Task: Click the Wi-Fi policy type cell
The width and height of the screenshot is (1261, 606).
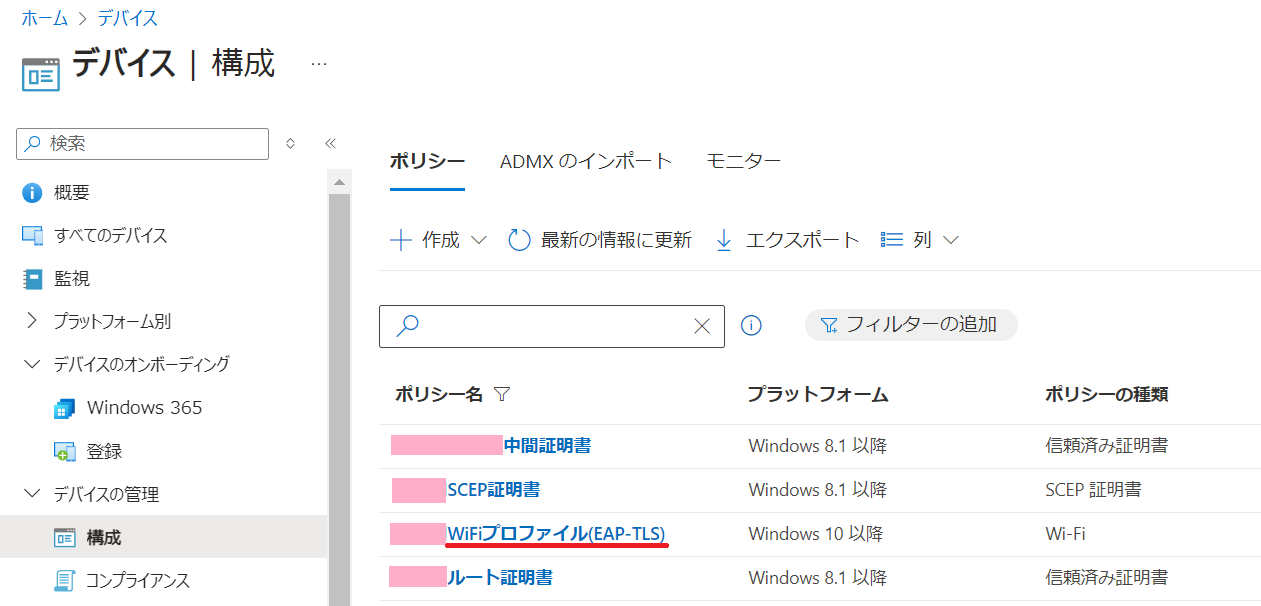Action: (x=1065, y=534)
